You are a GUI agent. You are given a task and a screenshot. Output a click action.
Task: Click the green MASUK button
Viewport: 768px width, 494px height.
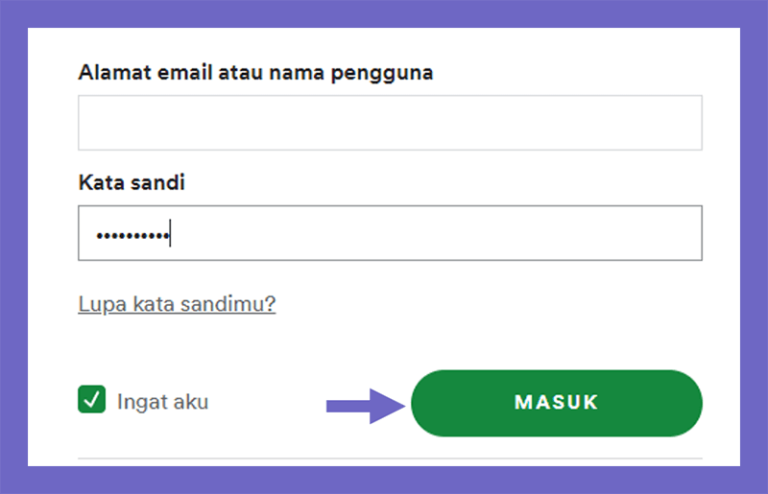point(556,403)
